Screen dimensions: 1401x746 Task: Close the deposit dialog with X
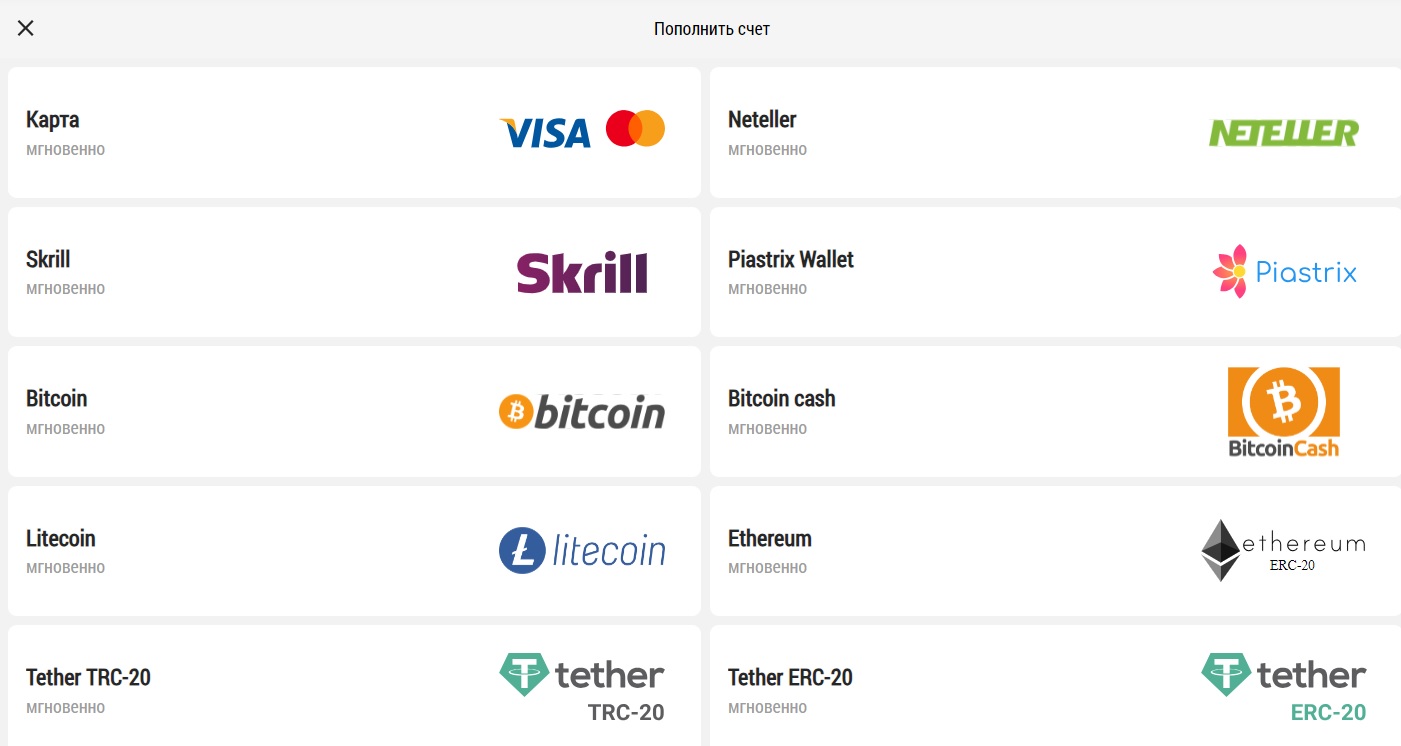pyautogui.click(x=26, y=28)
